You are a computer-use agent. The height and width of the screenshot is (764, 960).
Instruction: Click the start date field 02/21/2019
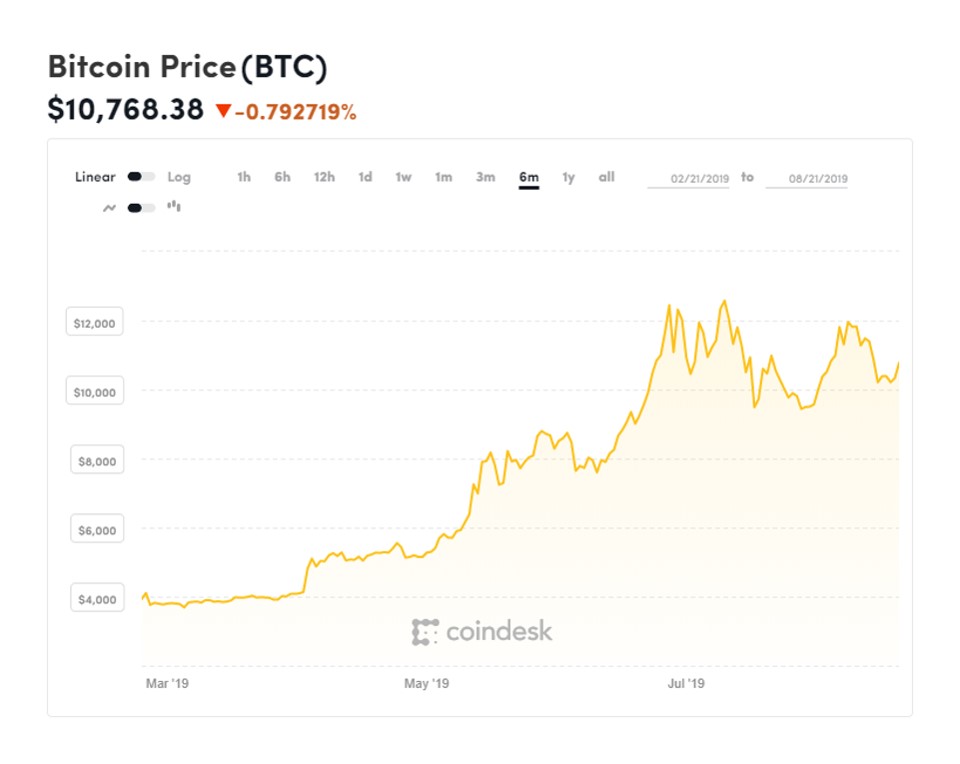[x=688, y=179]
